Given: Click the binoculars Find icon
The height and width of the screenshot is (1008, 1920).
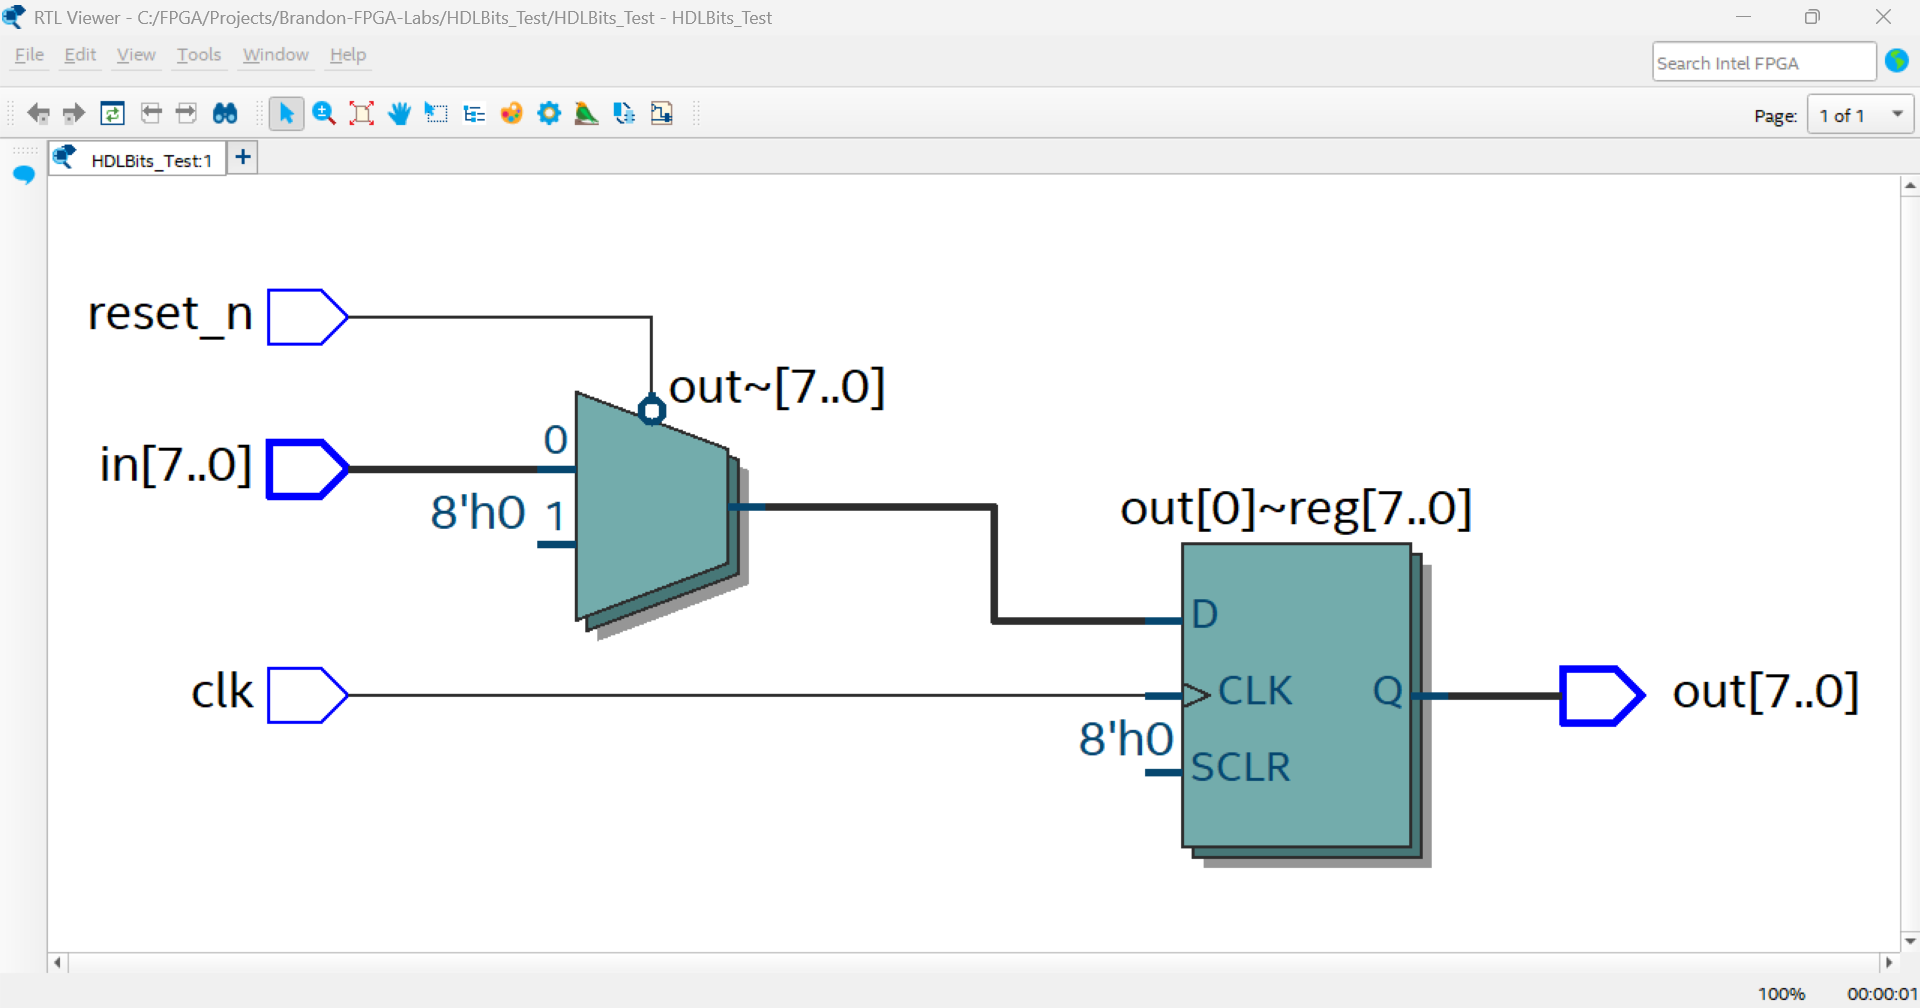Looking at the screenshot, I should tap(225, 114).
